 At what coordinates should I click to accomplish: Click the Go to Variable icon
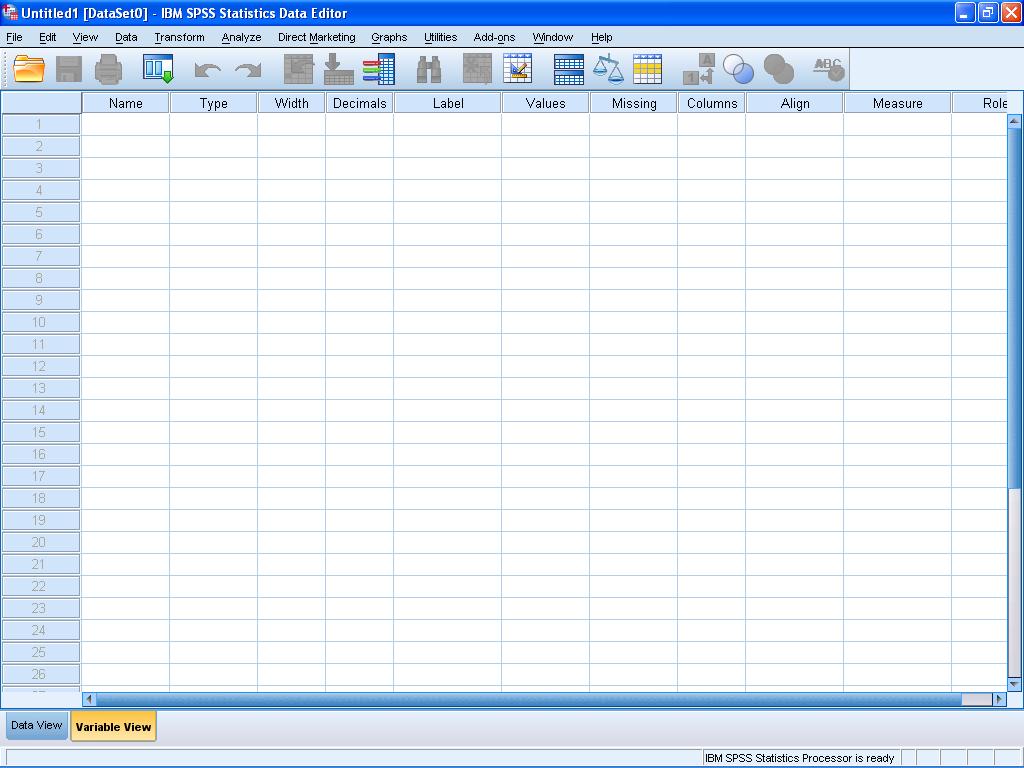click(x=339, y=69)
